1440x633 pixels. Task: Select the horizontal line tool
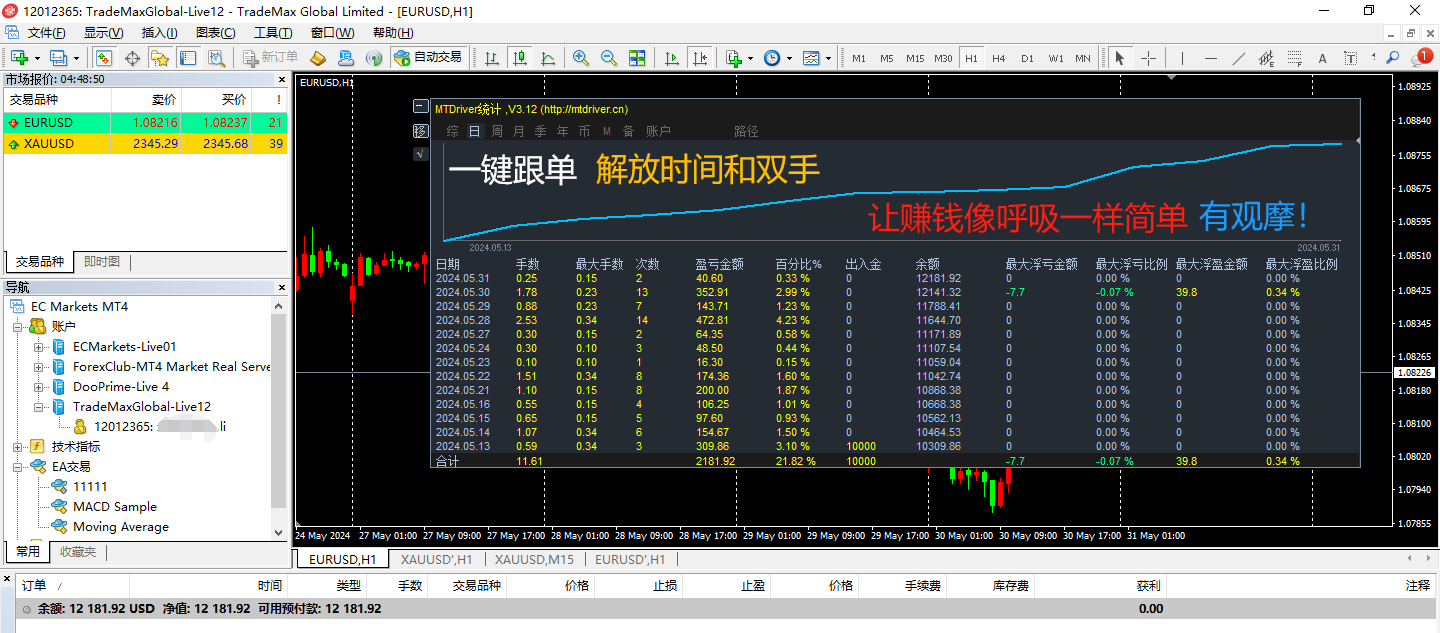pos(1211,58)
